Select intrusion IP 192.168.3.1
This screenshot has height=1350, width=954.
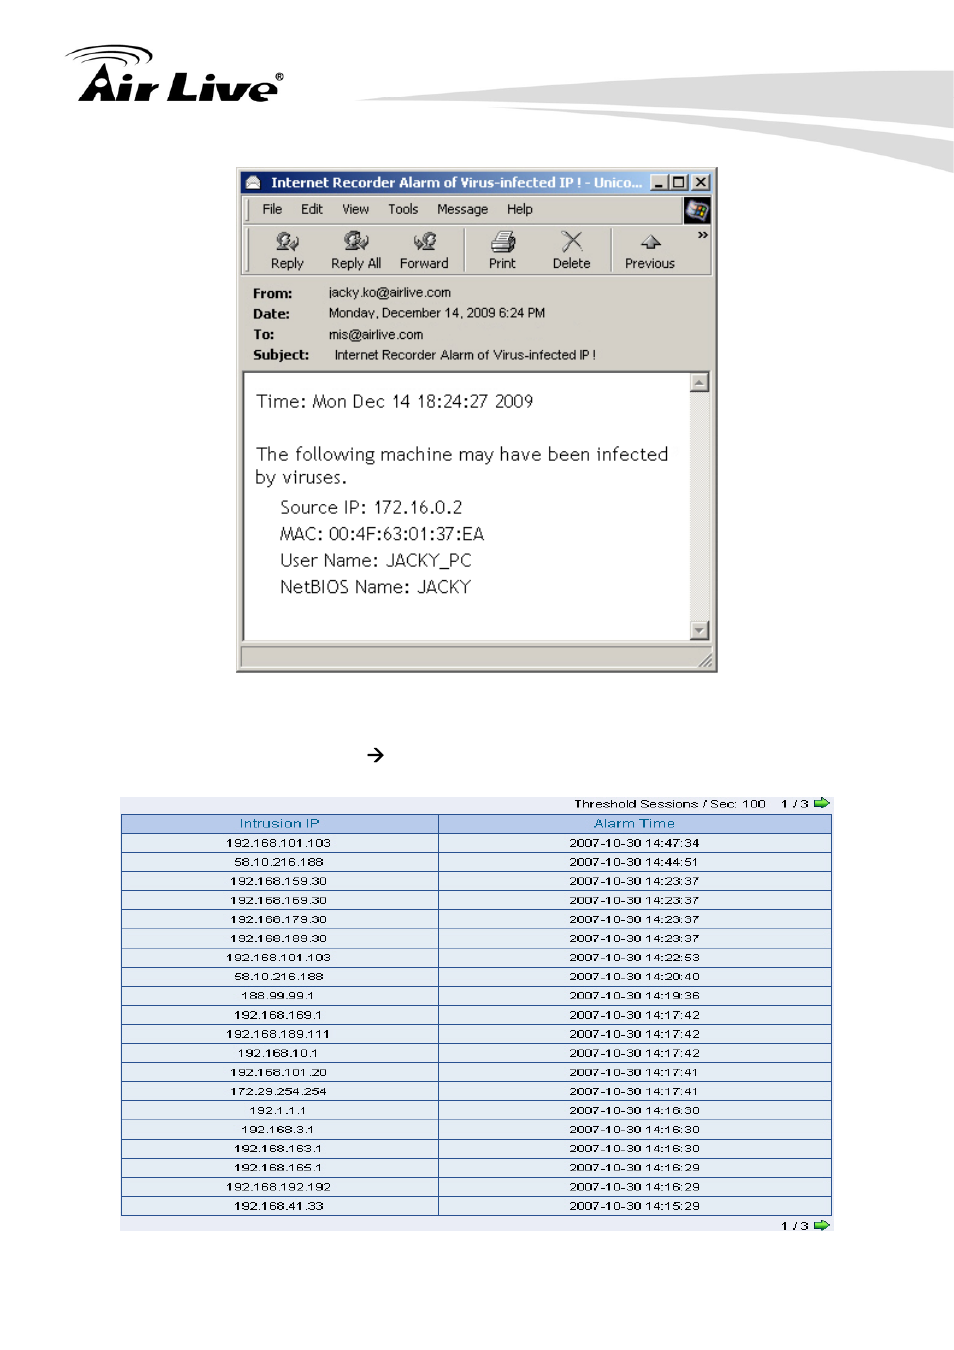pos(279,1129)
